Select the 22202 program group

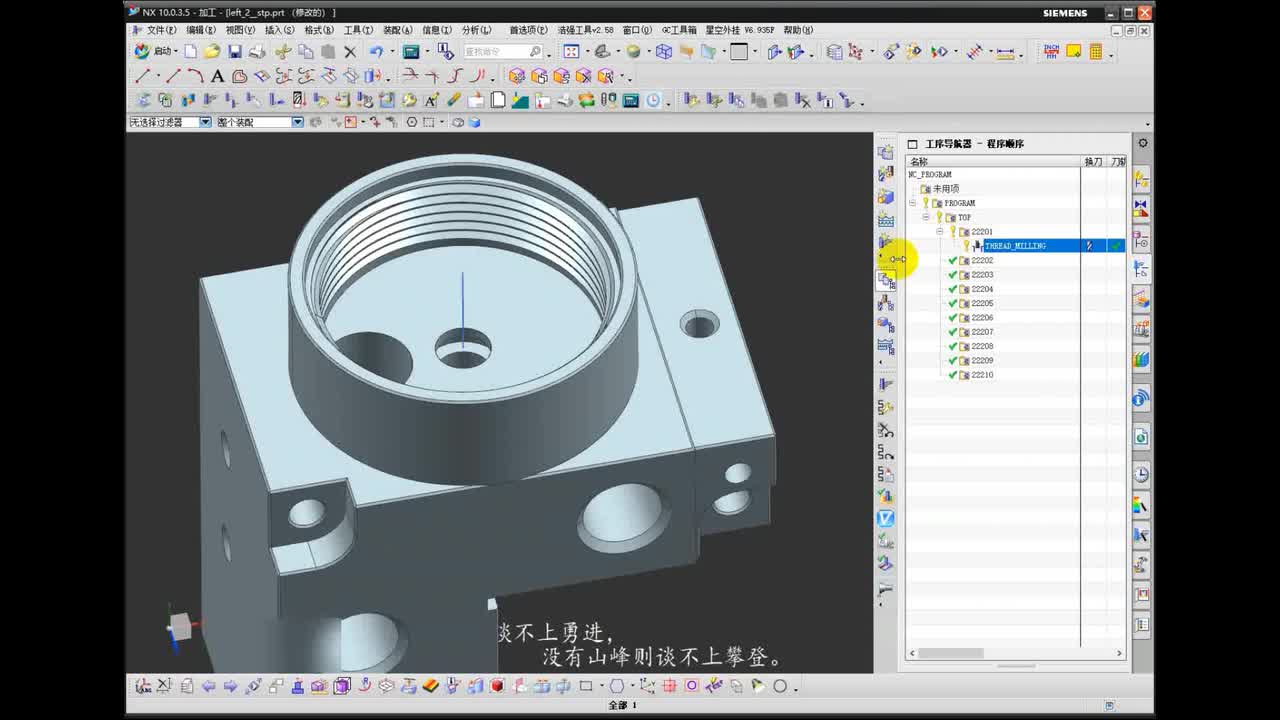982,260
